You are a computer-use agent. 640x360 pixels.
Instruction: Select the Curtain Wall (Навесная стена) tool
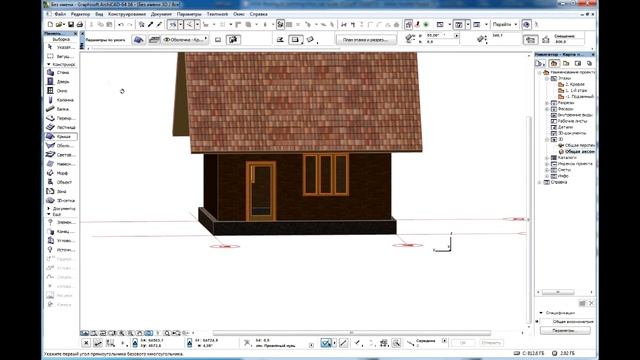click(x=60, y=164)
